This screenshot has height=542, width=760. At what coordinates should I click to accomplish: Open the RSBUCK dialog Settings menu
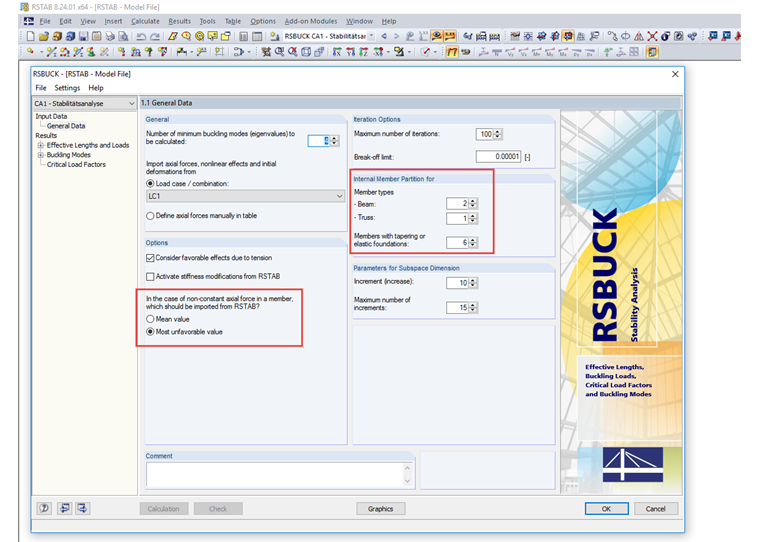67,88
